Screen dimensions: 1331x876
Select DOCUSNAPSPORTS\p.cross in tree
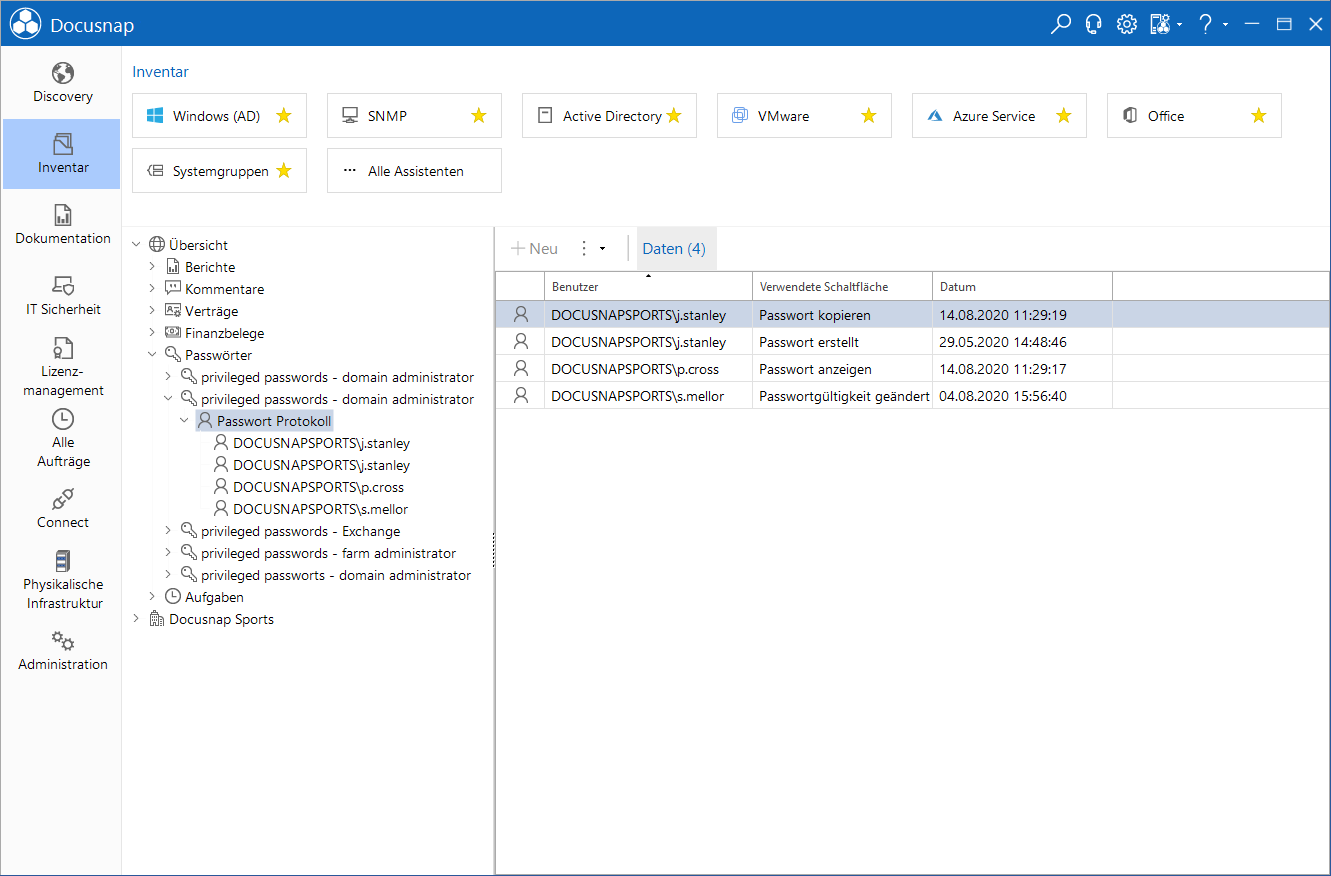click(318, 487)
